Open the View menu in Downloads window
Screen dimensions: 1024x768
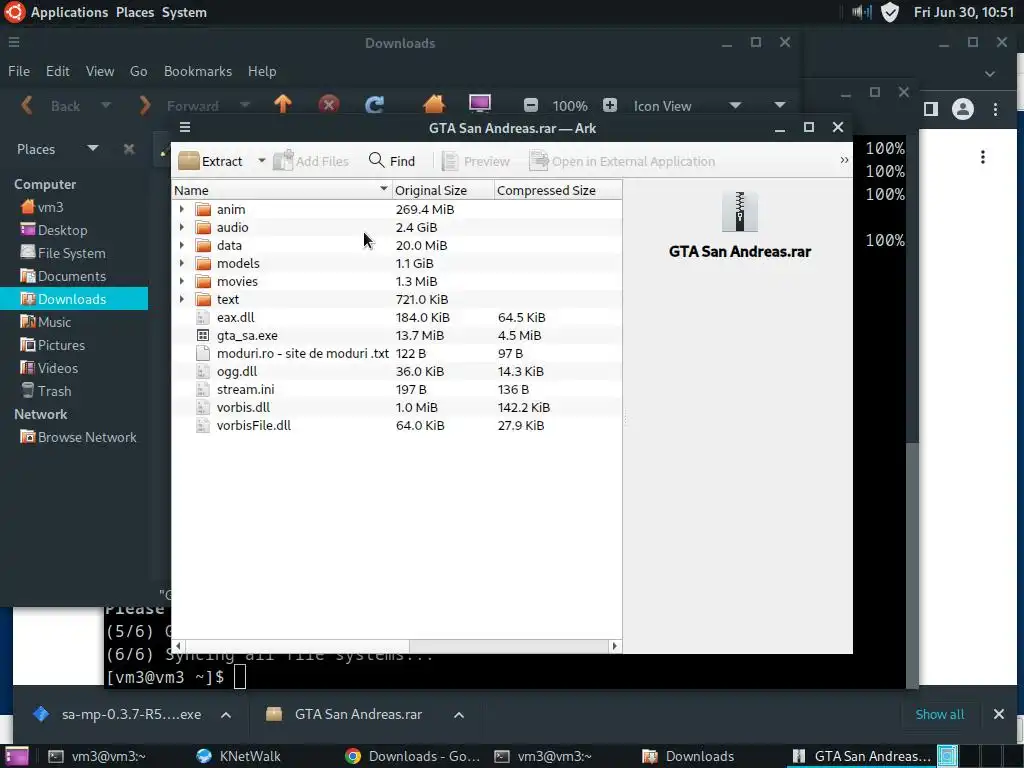(x=100, y=71)
